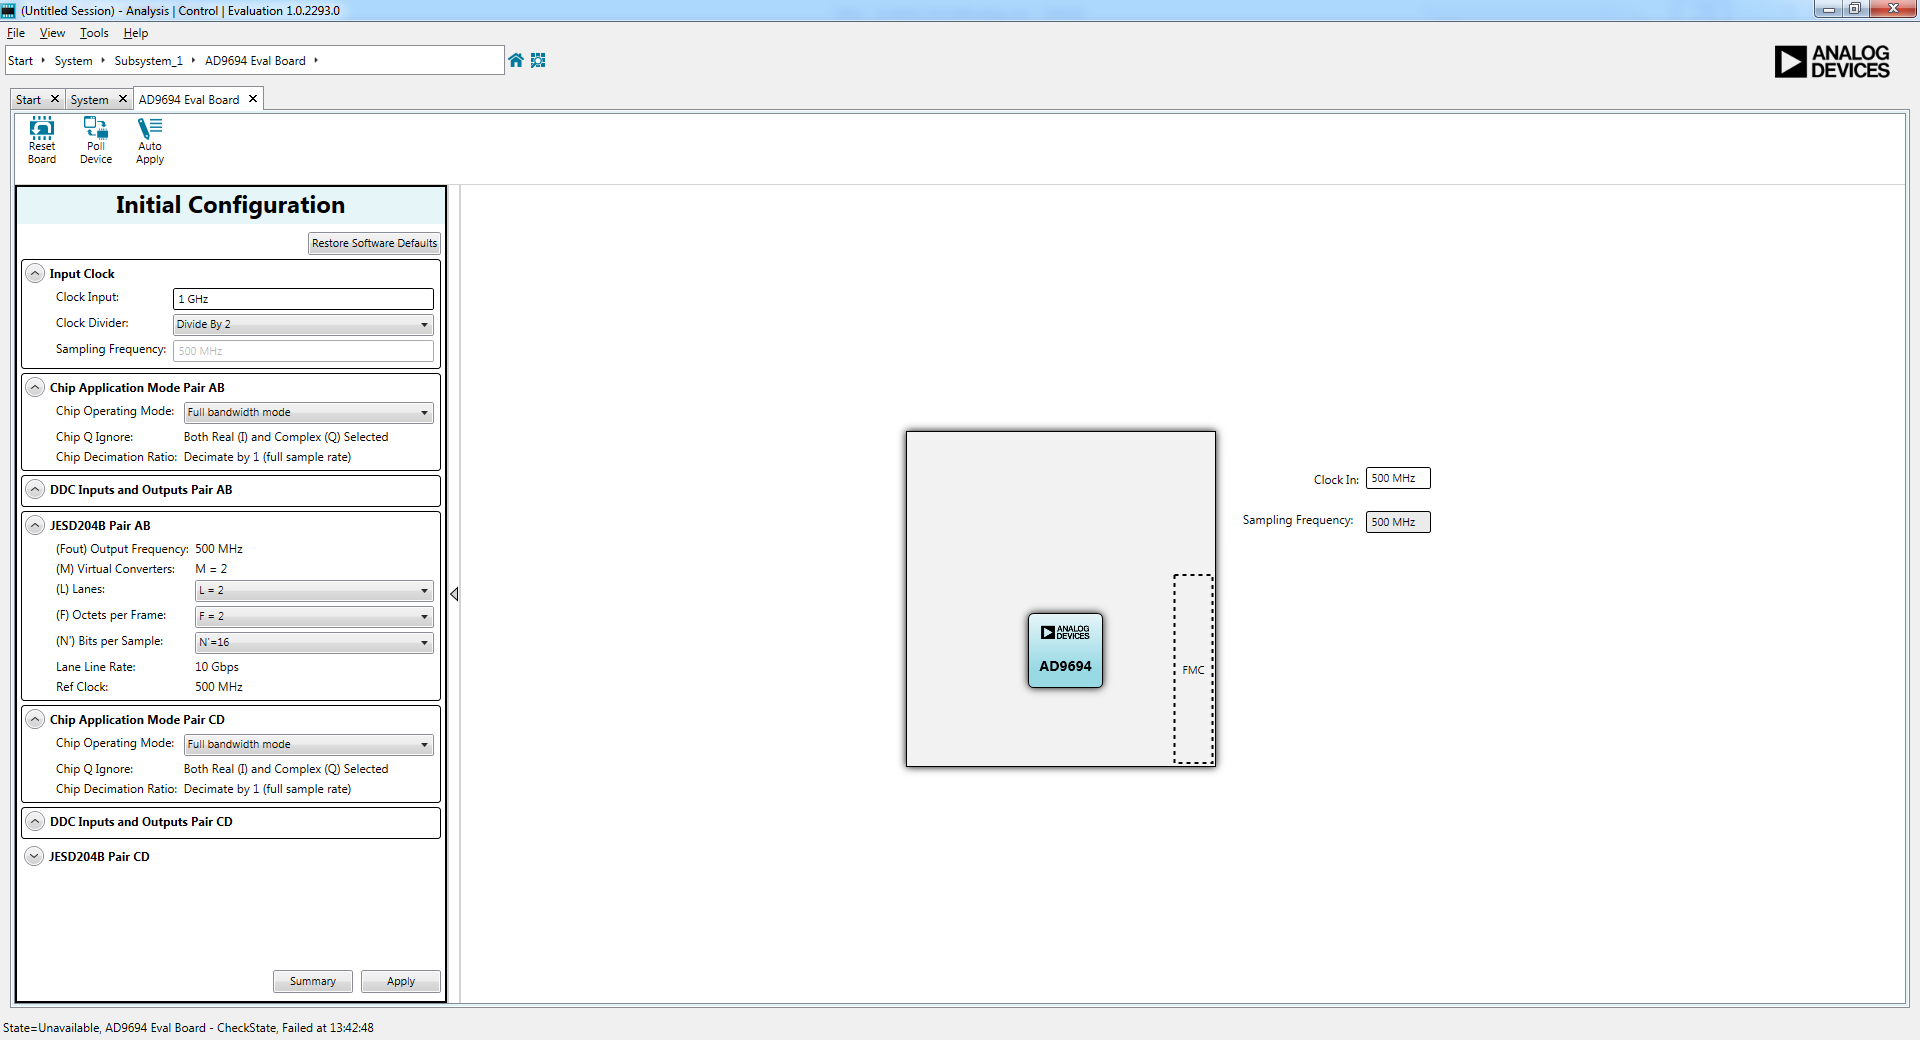The width and height of the screenshot is (1920, 1040).
Task: Click the Clock Input text field
Action: point(303,299)
